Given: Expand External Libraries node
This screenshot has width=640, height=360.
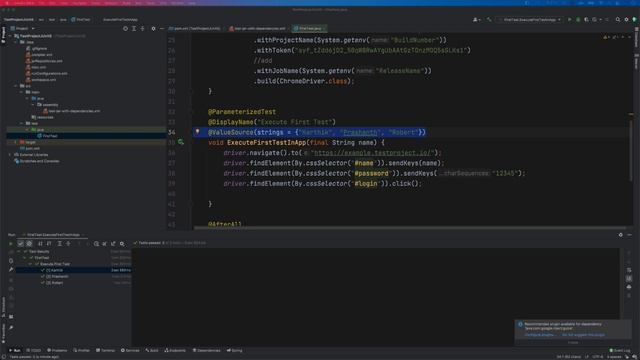Looking at the screenshot, I should tap(10, 155).
